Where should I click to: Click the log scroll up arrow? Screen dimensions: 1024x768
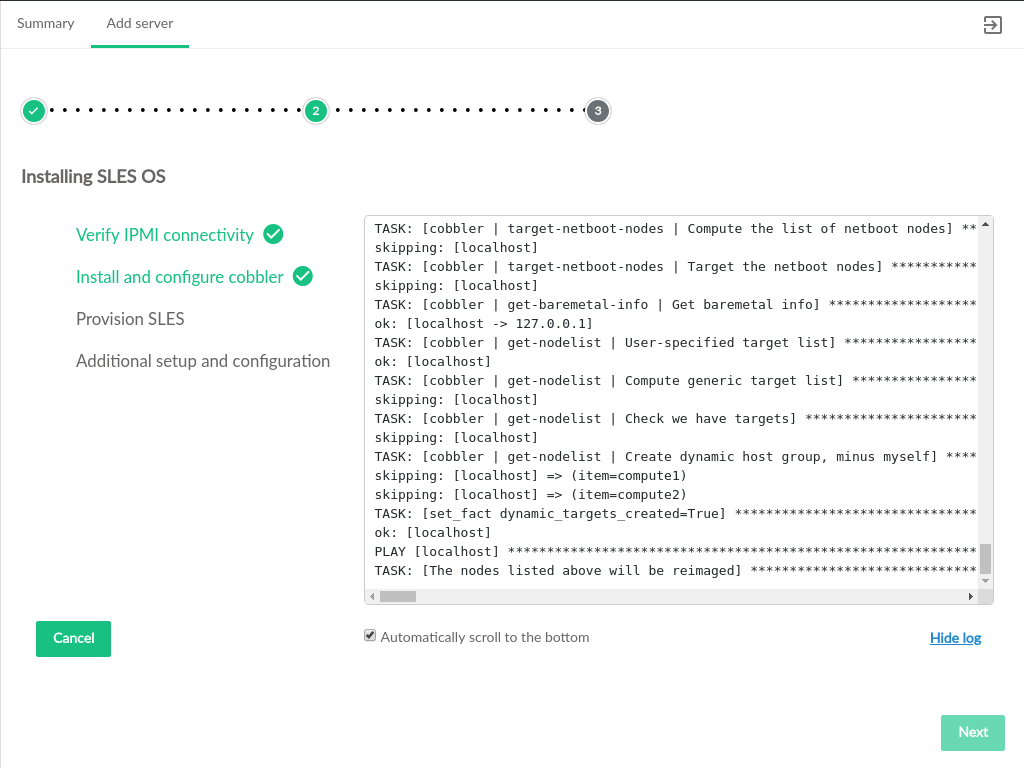point(985,225)
